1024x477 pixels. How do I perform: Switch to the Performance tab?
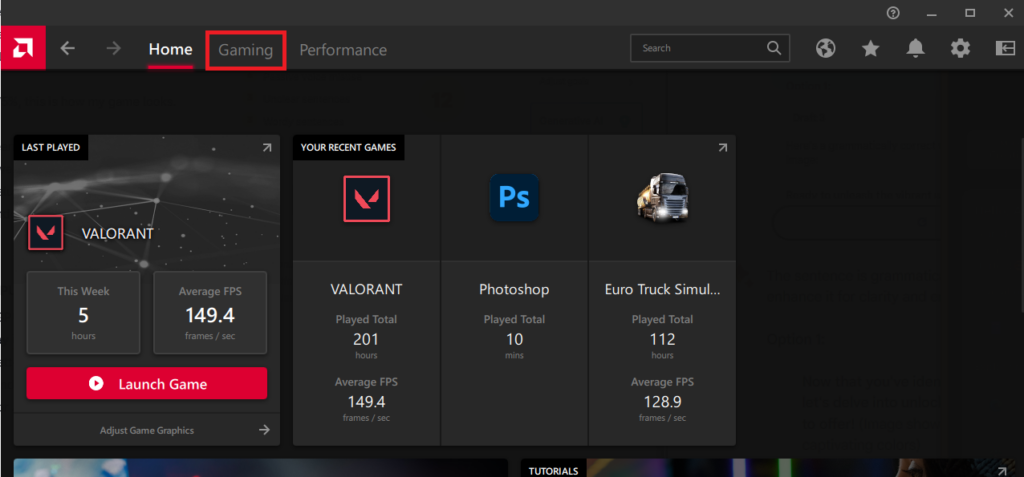point(343,50)
